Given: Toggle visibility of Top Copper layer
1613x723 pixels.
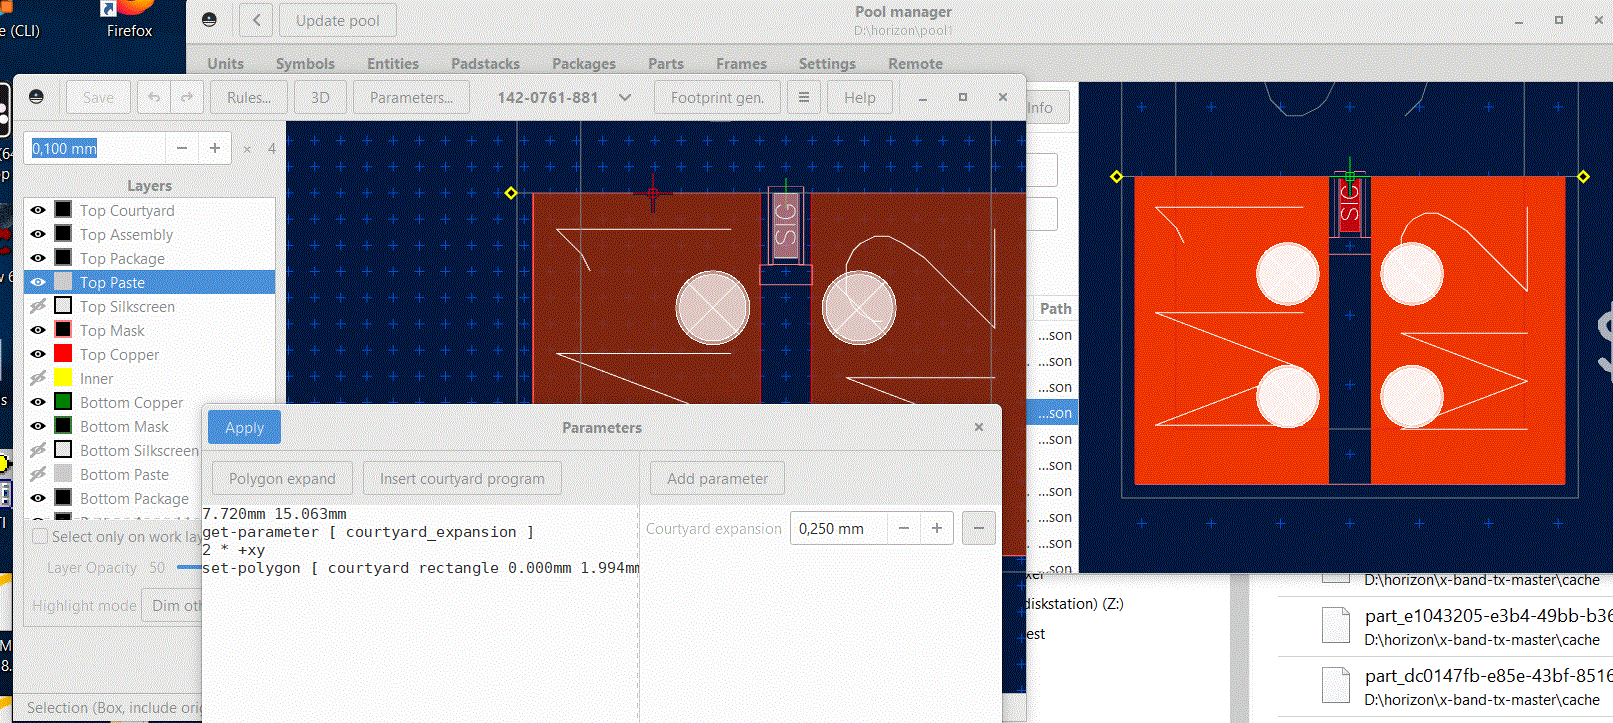Looking at the screenshot, I should click(38, 354).
